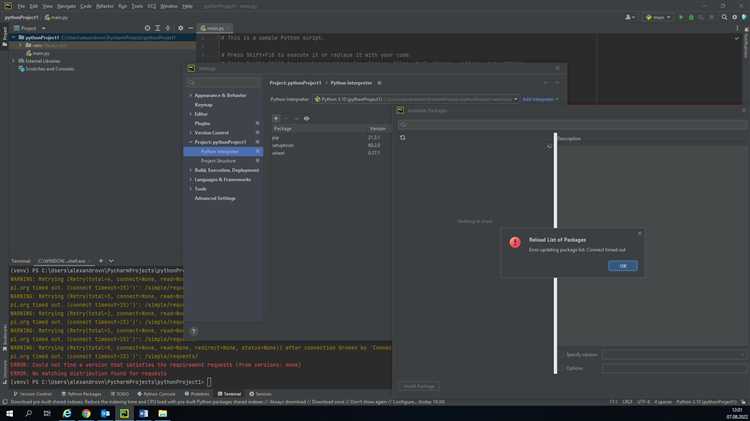This screenshot has width=750, height=421.
Task: Click the locate opened file icon in Project panel
Action: (x=147, y=28)
